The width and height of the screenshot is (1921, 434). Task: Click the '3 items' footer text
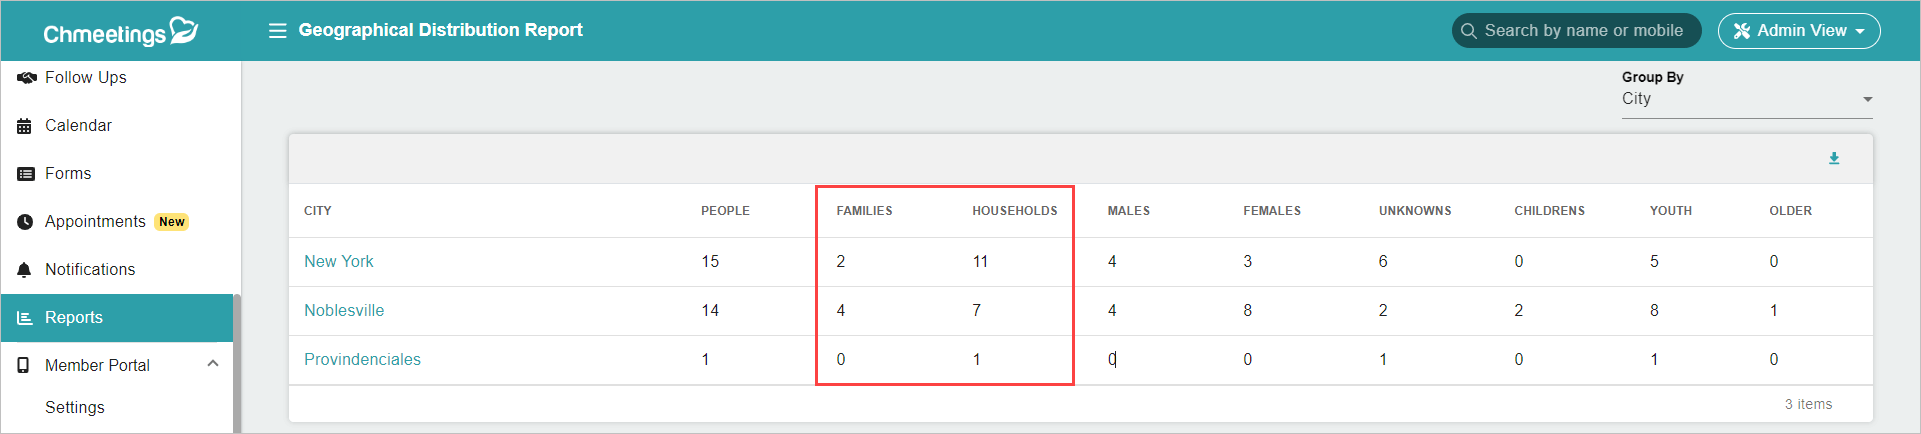[x=1808, y=404]
